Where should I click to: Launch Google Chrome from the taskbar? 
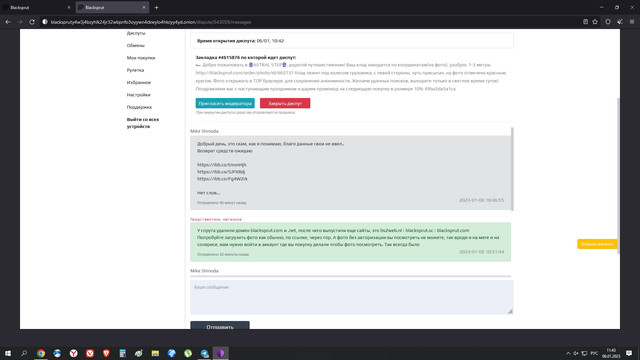(x=41, y=353)
